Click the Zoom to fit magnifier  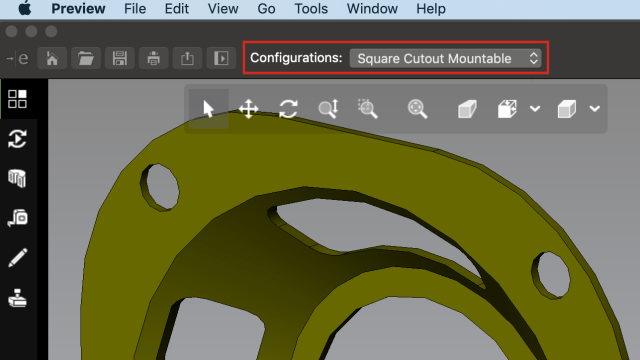[417, 109]
